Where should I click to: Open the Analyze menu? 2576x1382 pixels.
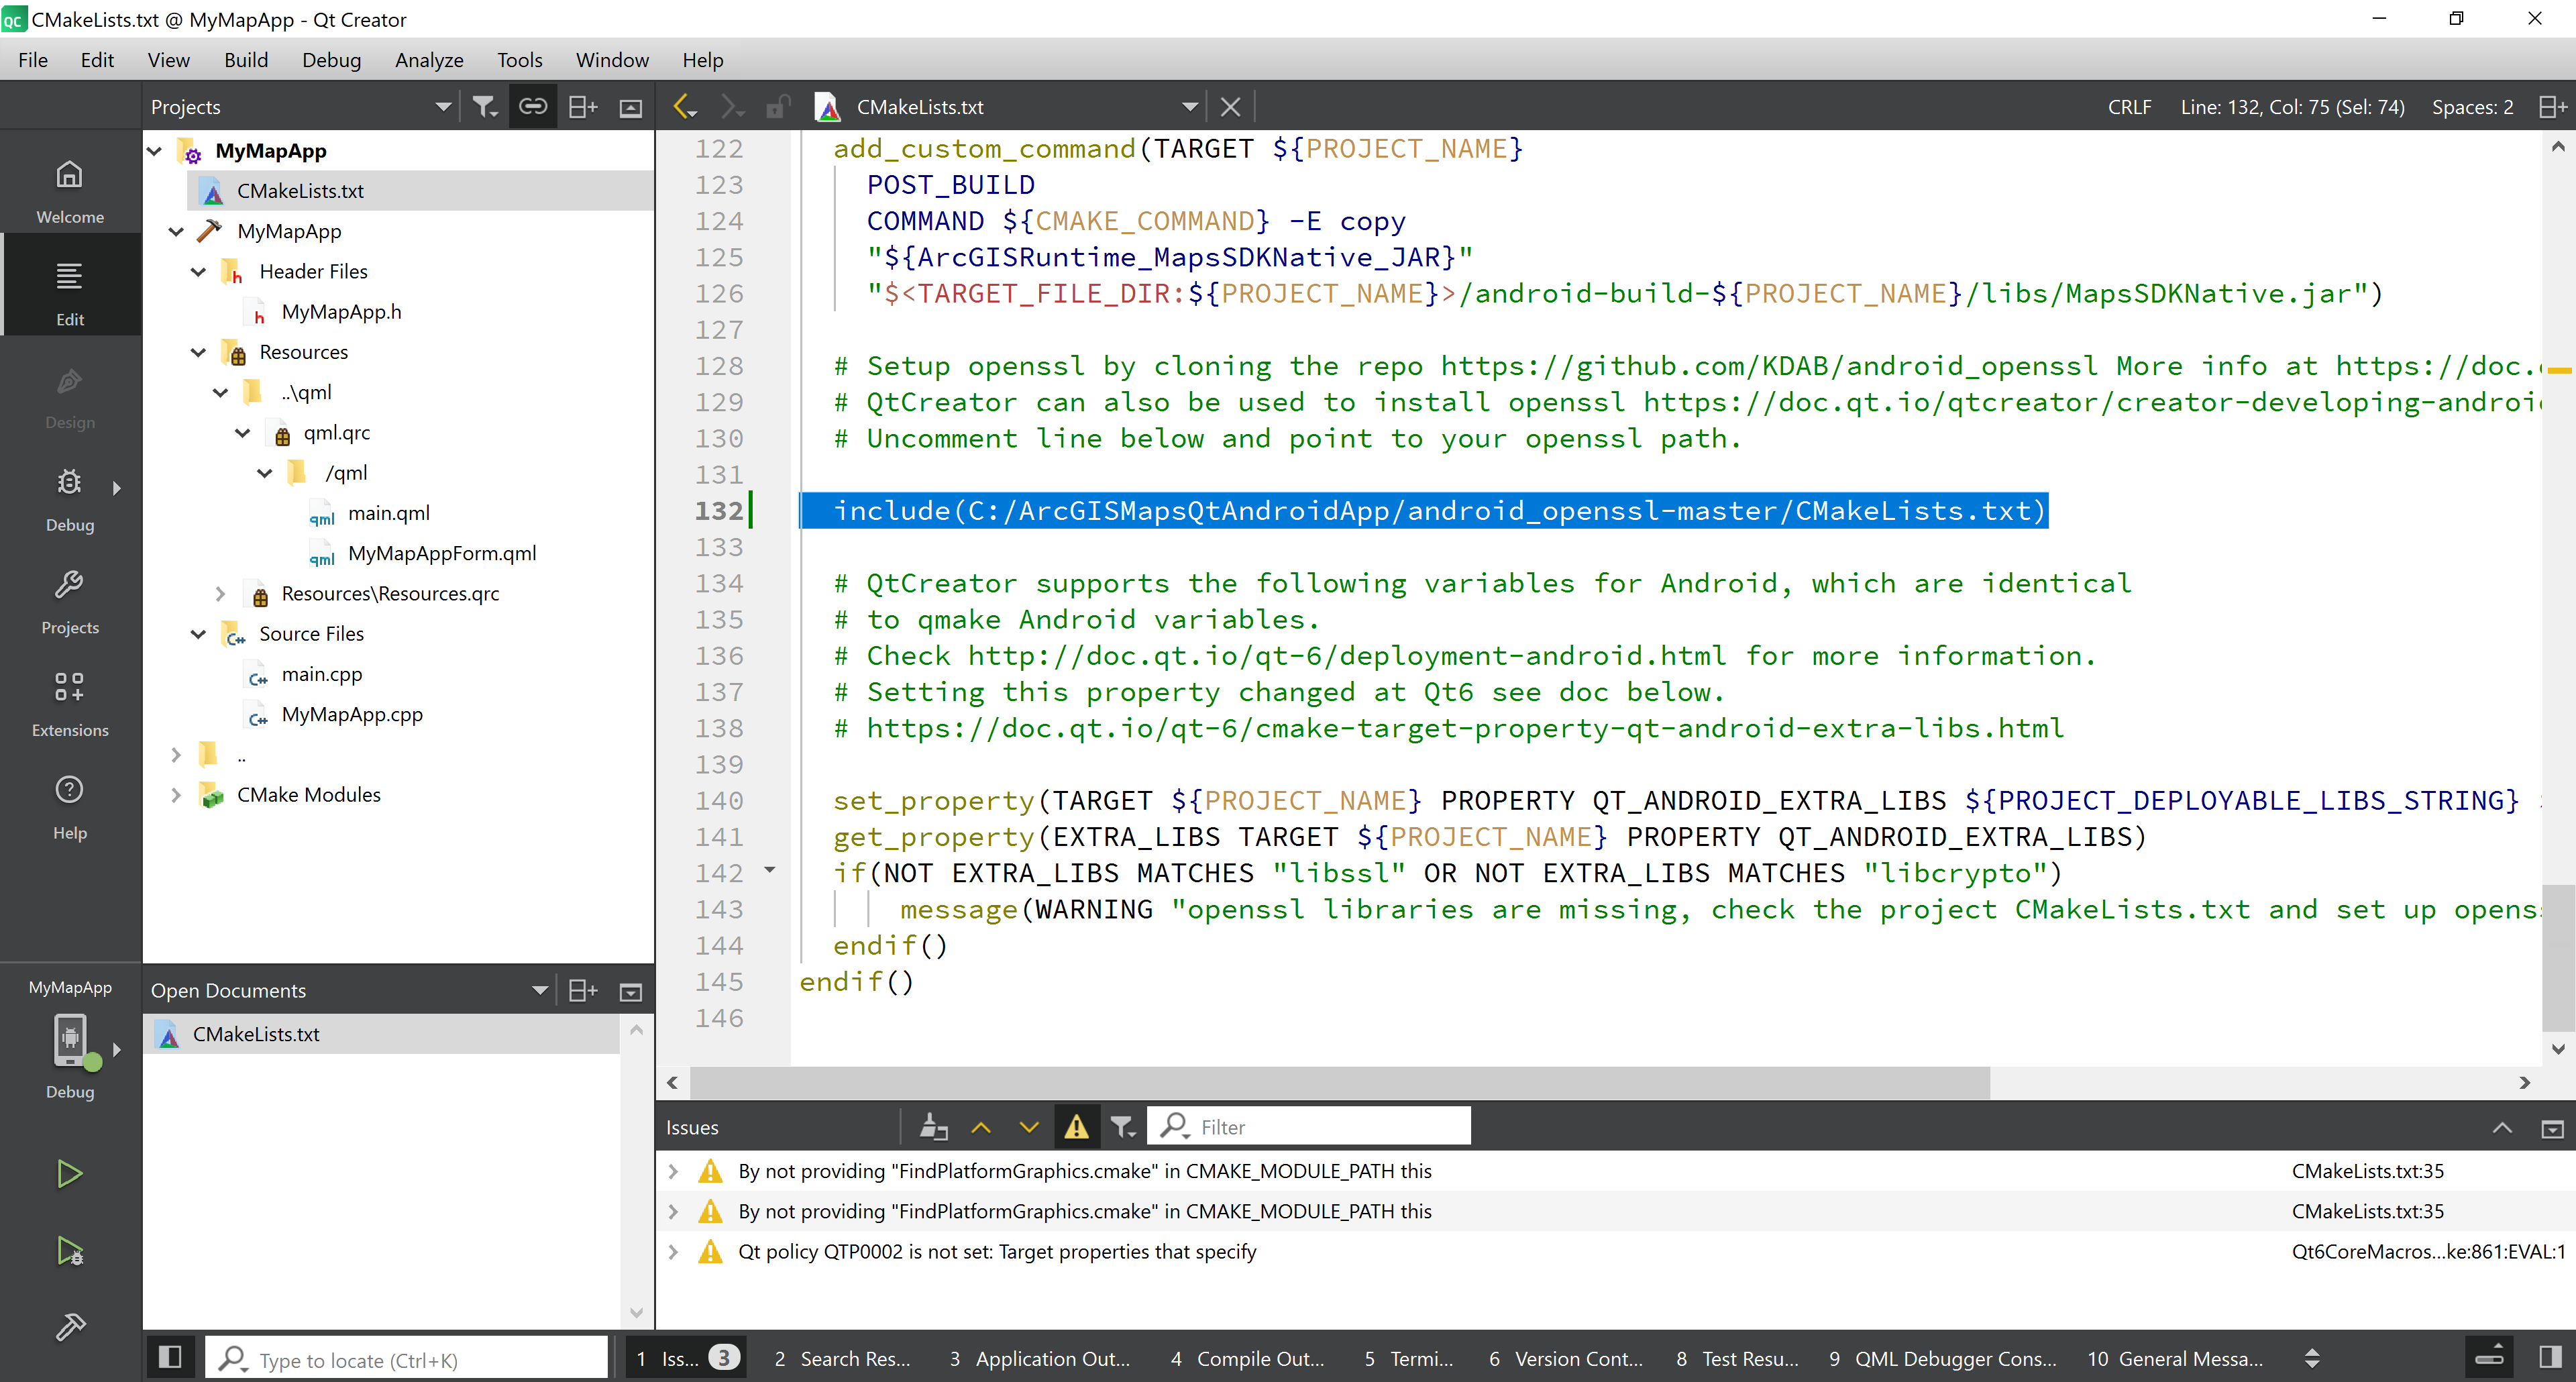pyautogui.click(x=429, y=60)
